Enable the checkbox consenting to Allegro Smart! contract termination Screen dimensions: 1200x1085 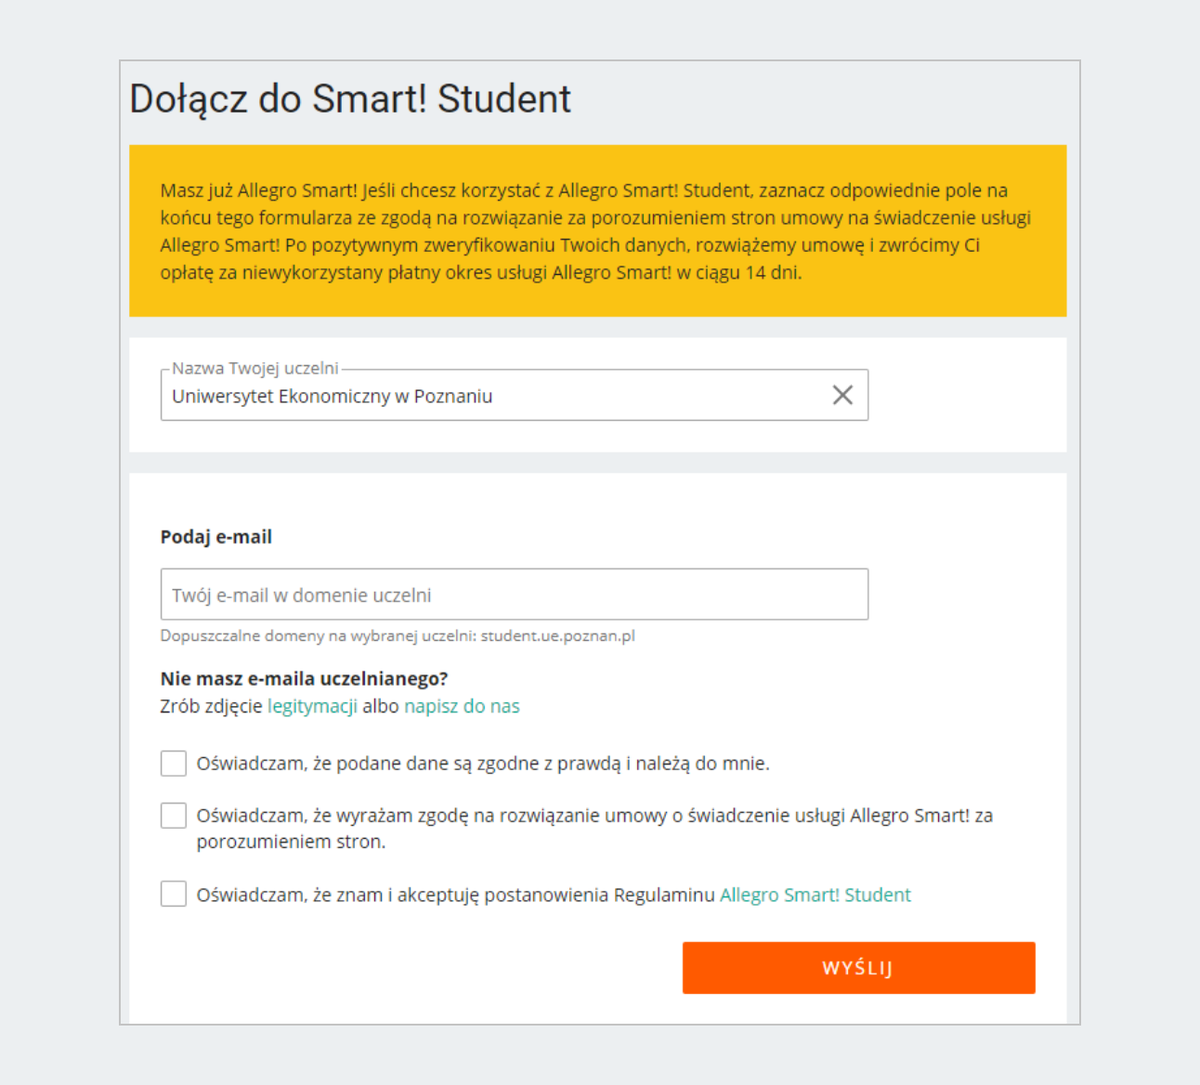[x=174, y=816]
